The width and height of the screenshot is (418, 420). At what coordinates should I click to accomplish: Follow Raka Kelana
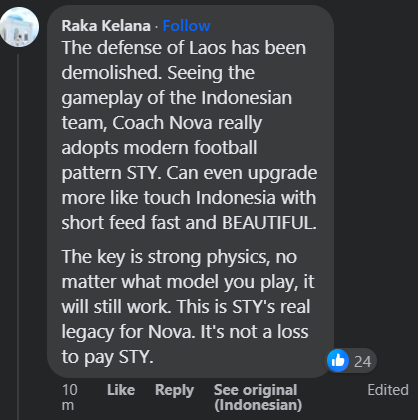point(186,26)
